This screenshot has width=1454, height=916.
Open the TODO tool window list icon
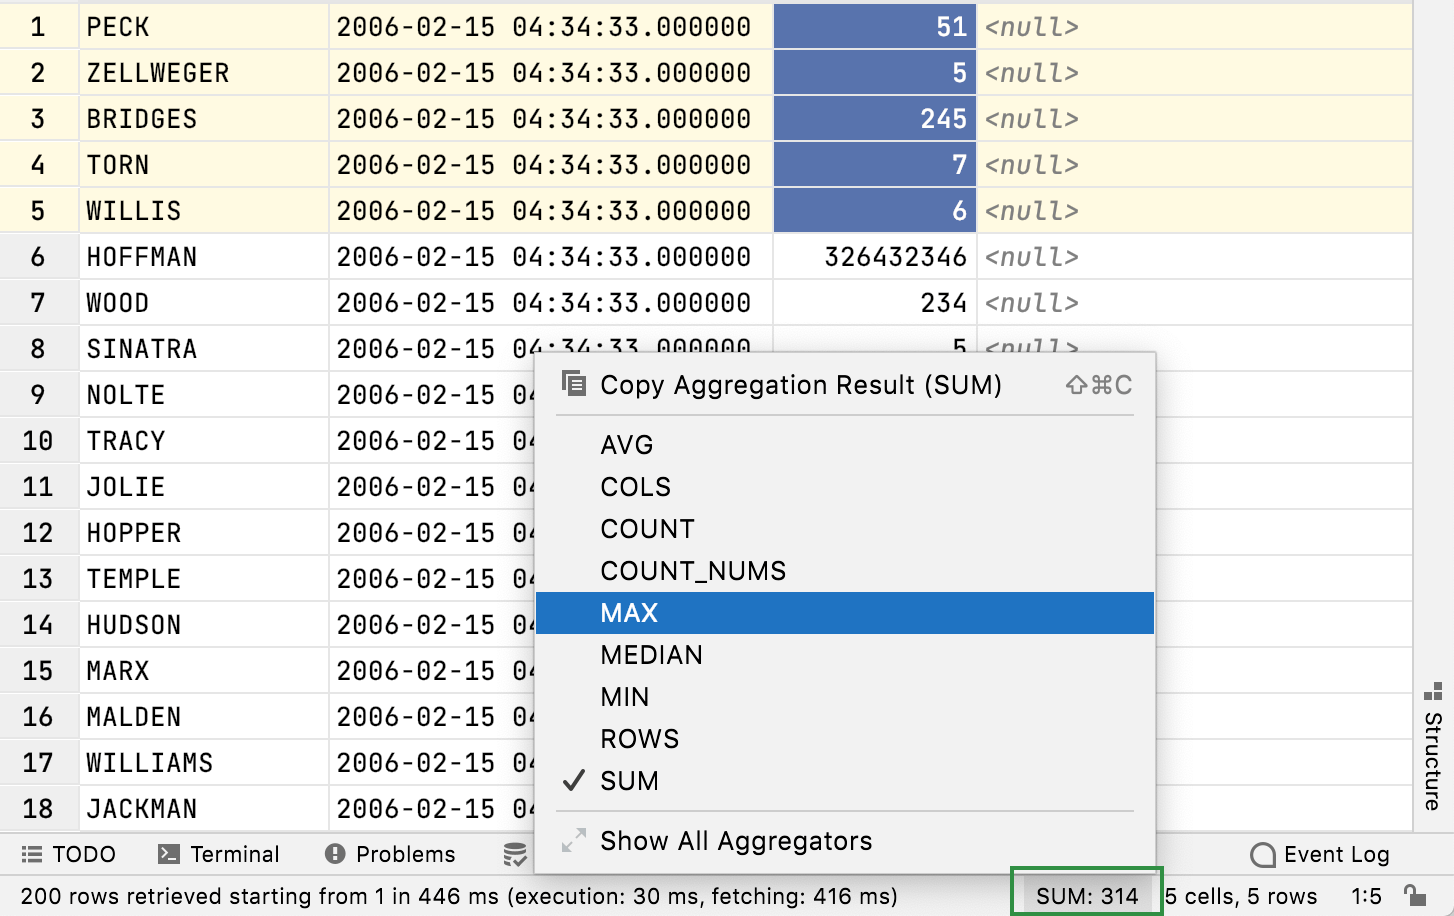pos(32,854)
